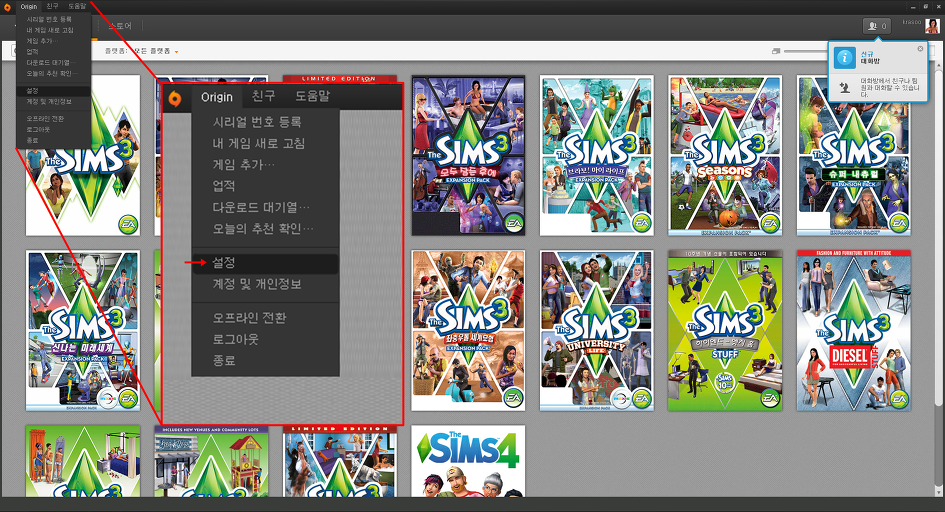
Task: Click the Origin logo icon in the title bar
Action: click(7, 7)
